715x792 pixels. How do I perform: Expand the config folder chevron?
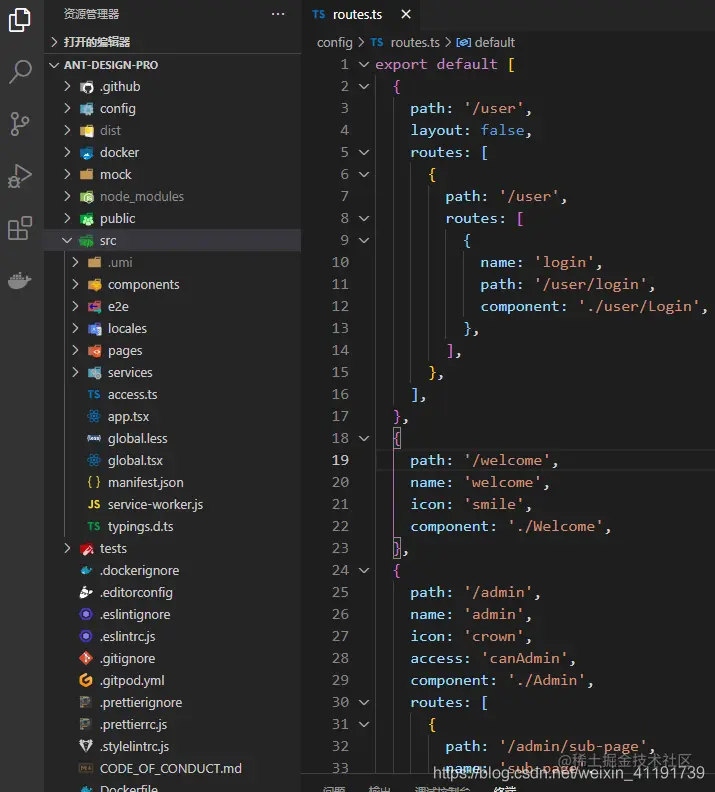click(68, 108)
